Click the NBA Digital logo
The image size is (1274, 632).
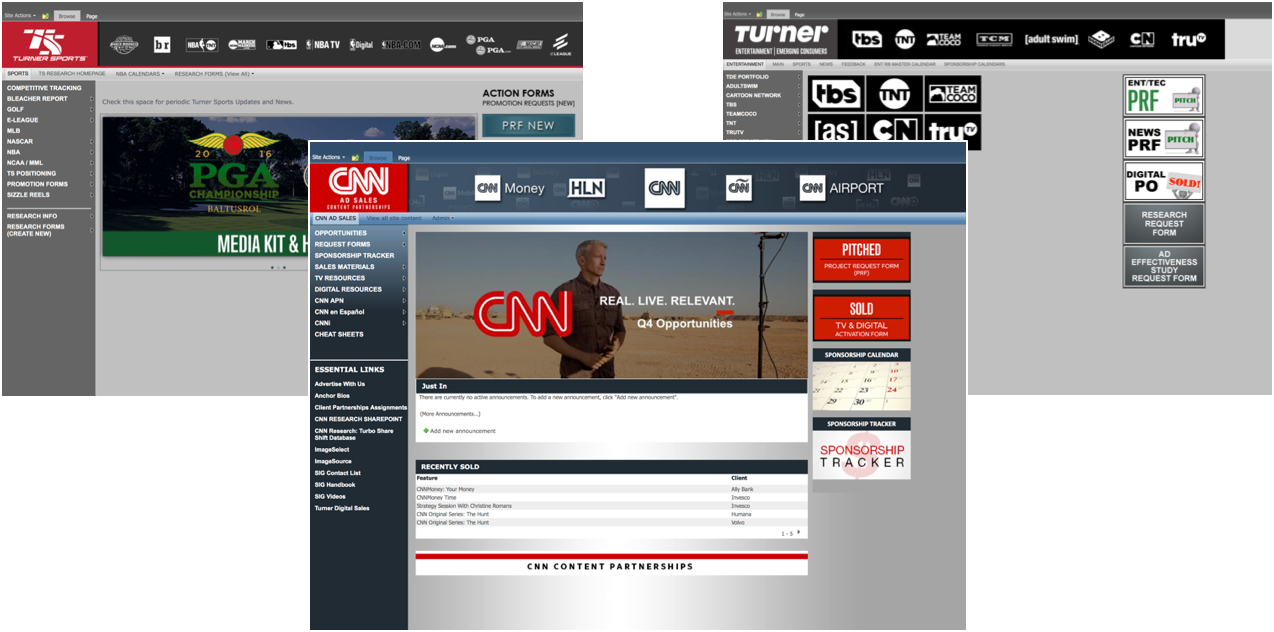point(361,45)
